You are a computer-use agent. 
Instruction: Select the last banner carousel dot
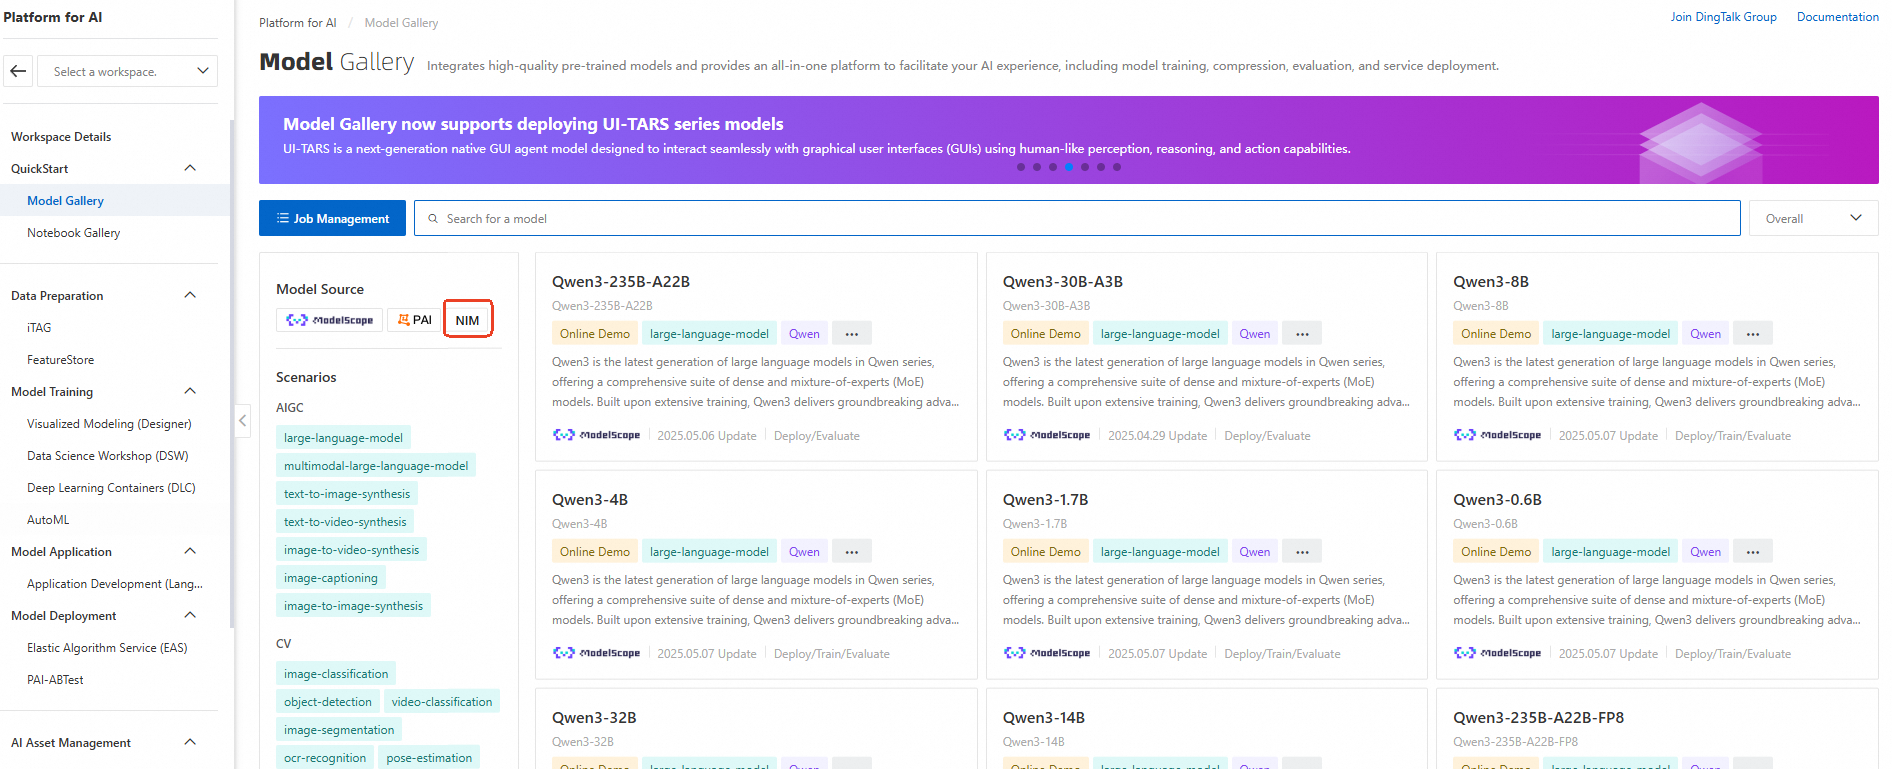[1117, 167]
